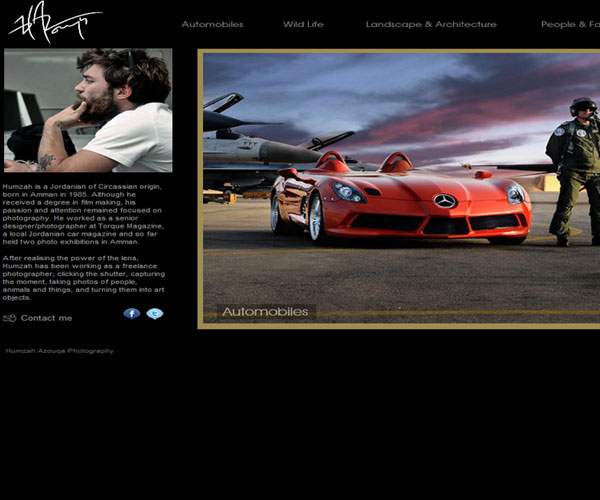Open Landscape & Architecture menu item
Screen dimensions: 600x500
[431, 24]
